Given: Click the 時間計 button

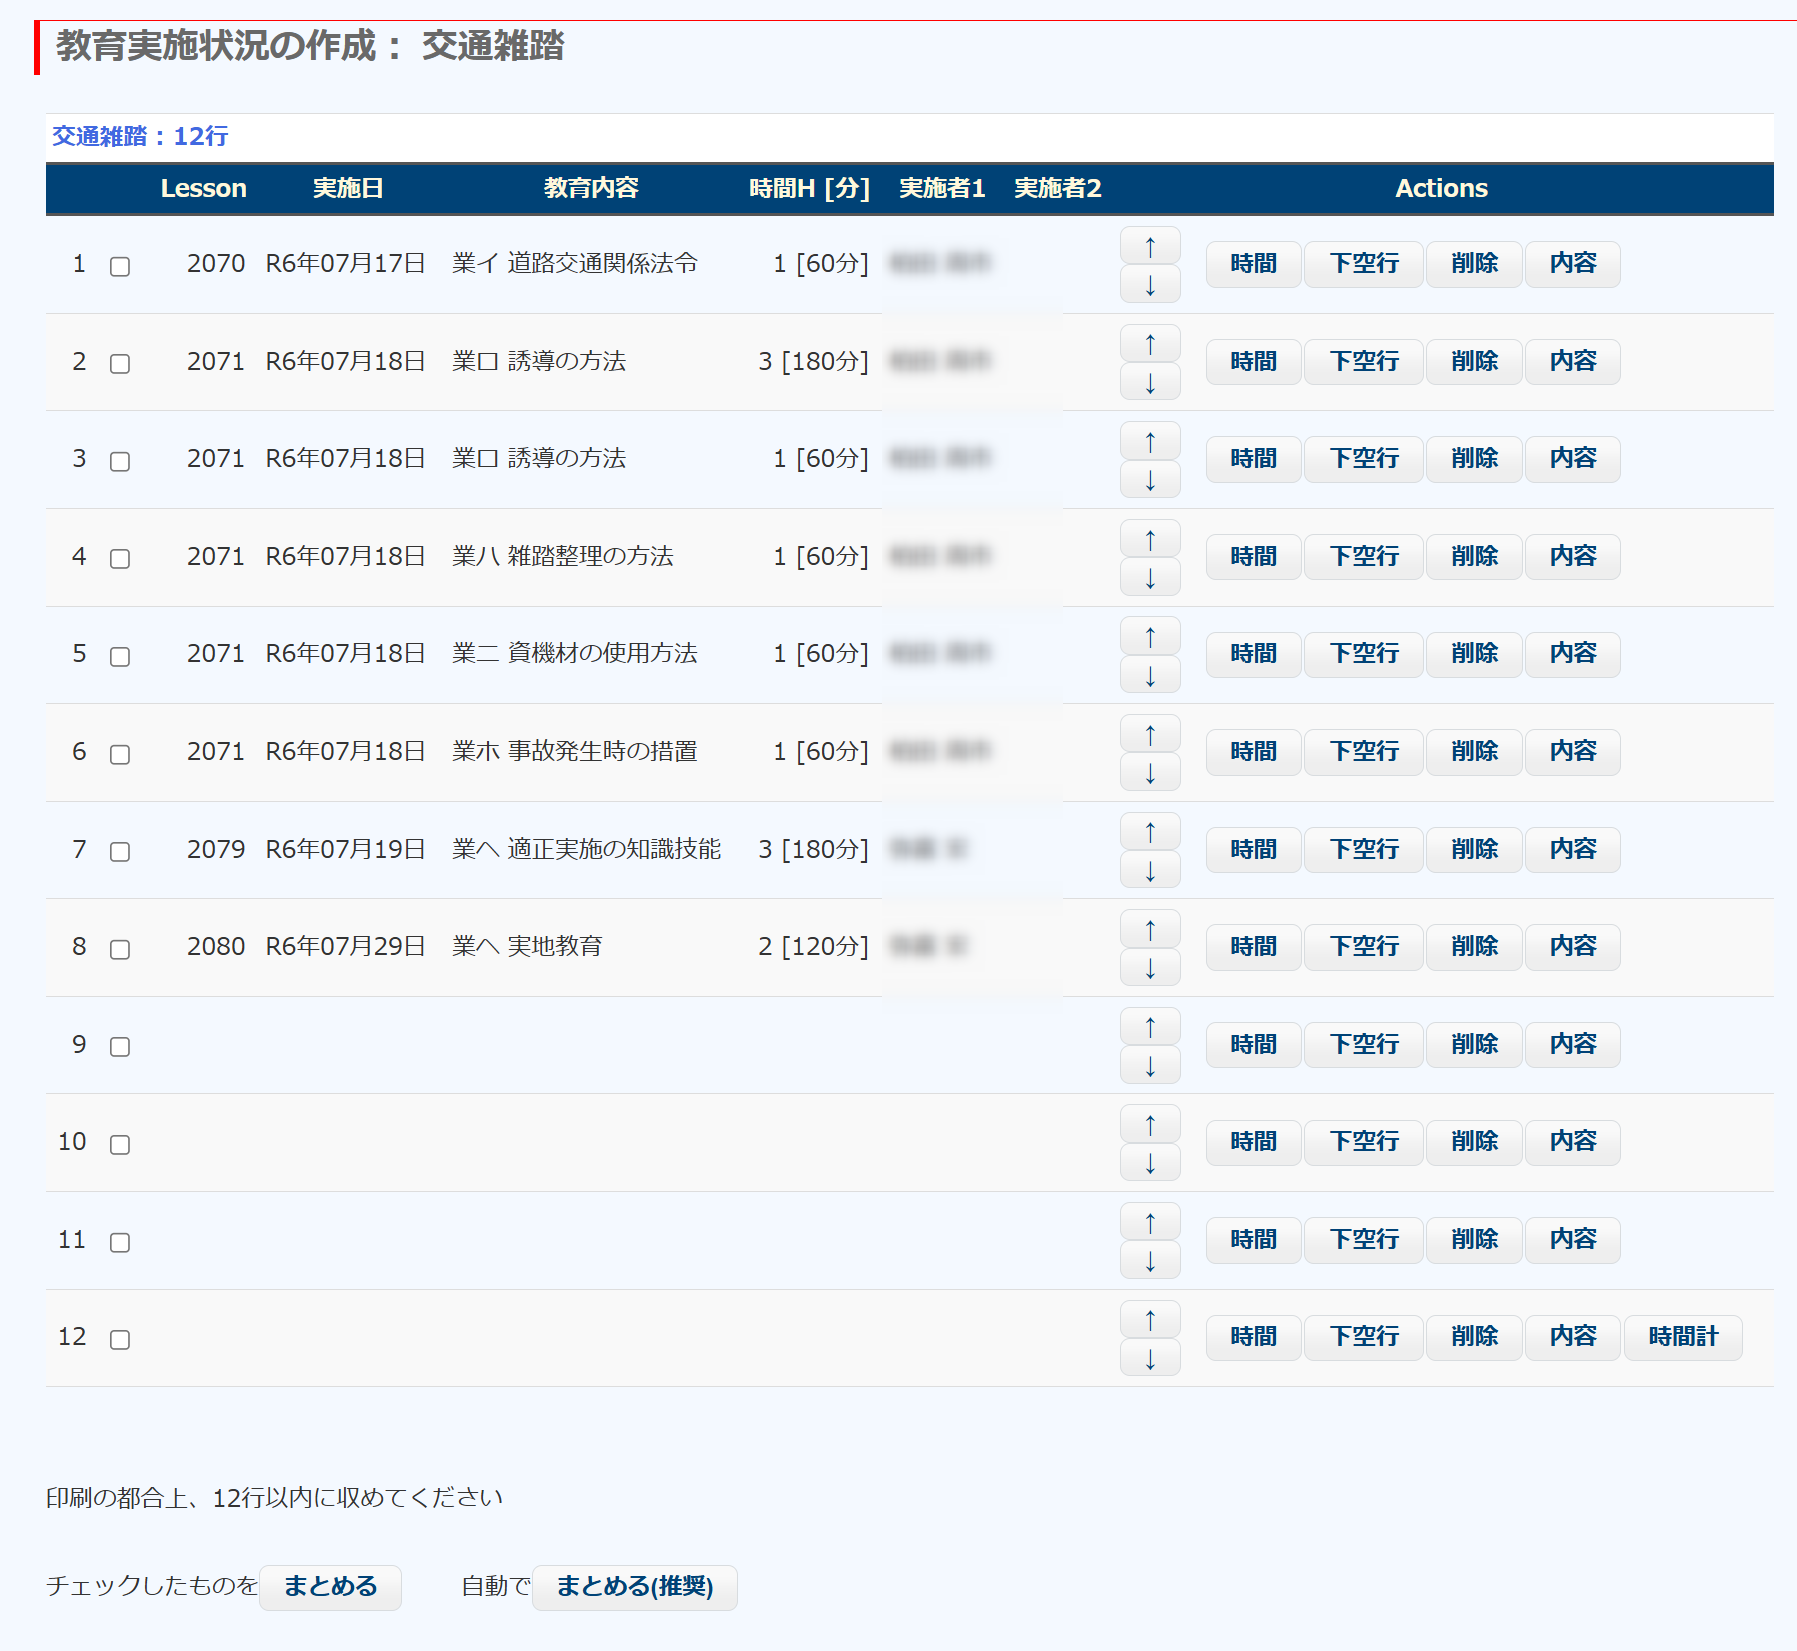Looking at the screenshot, I should (1682, 1337).
